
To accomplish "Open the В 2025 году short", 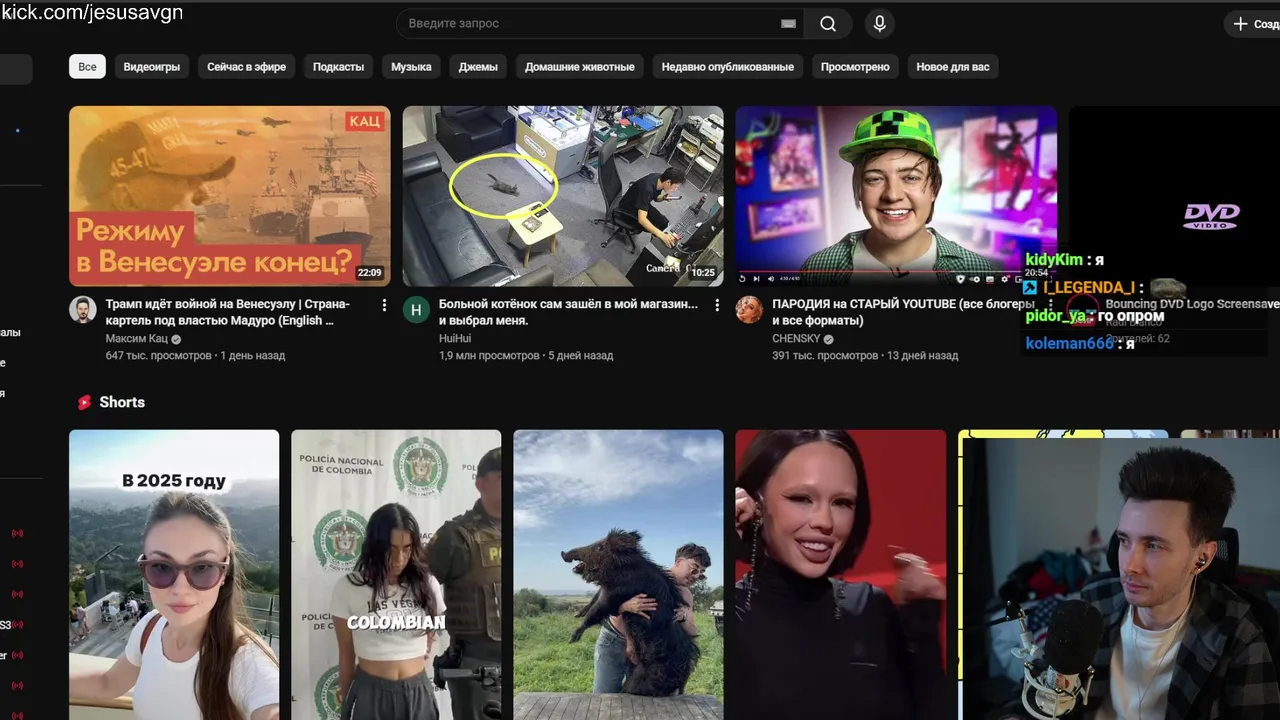I will (174, 575).
